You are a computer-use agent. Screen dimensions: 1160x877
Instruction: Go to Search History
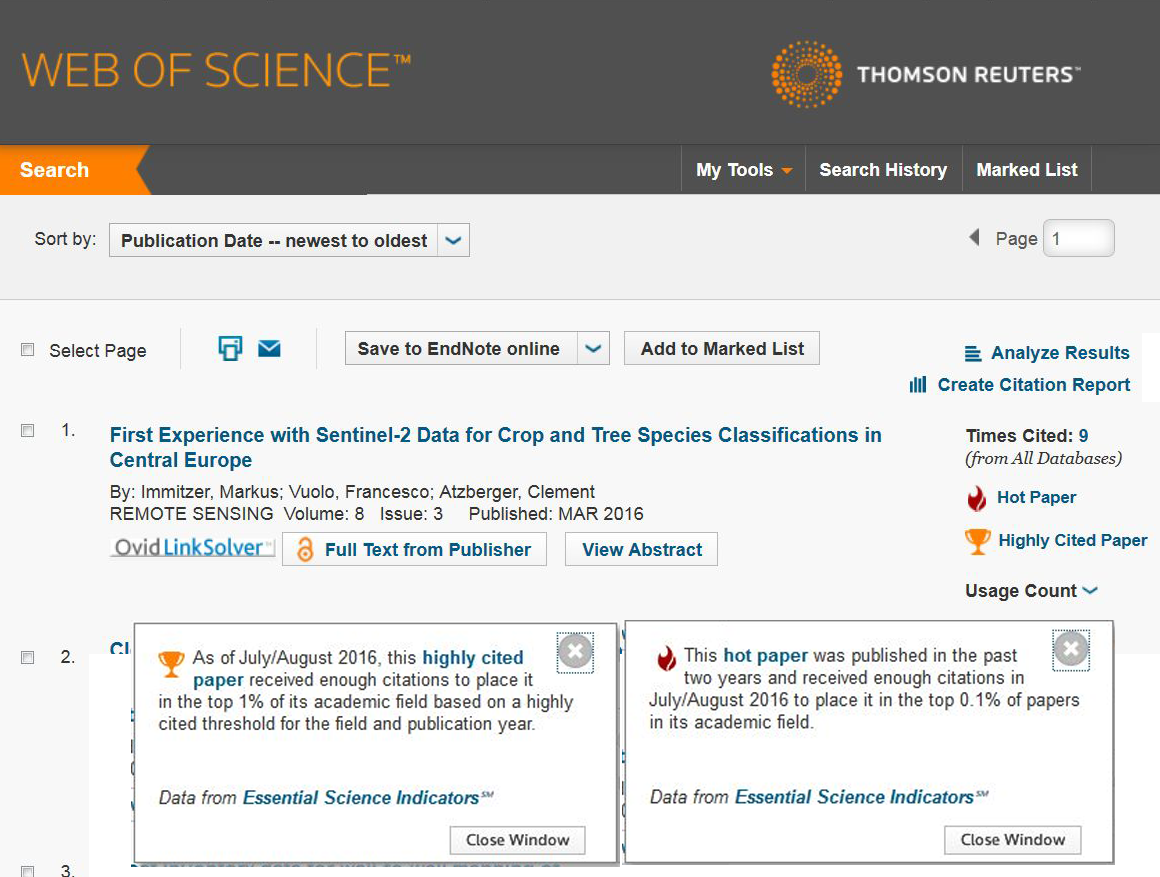pyautogui.click(x=883, y=170)
